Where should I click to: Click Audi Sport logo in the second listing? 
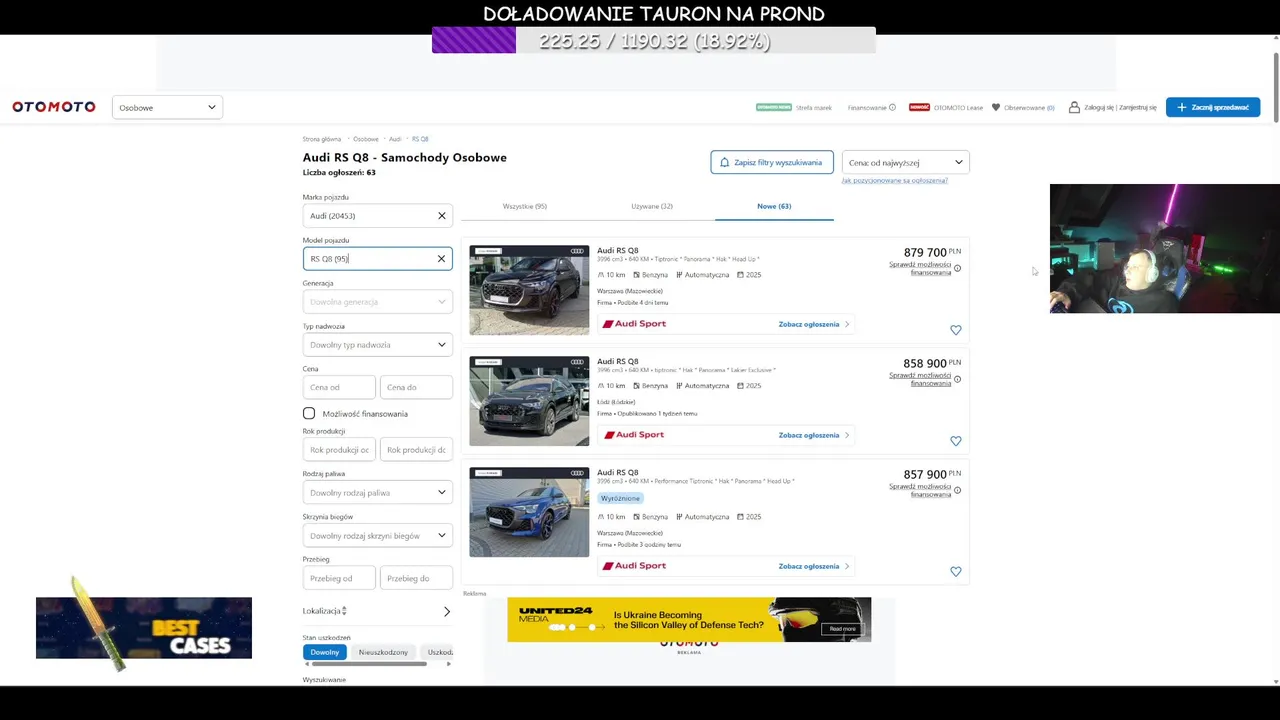coord(634,435)
